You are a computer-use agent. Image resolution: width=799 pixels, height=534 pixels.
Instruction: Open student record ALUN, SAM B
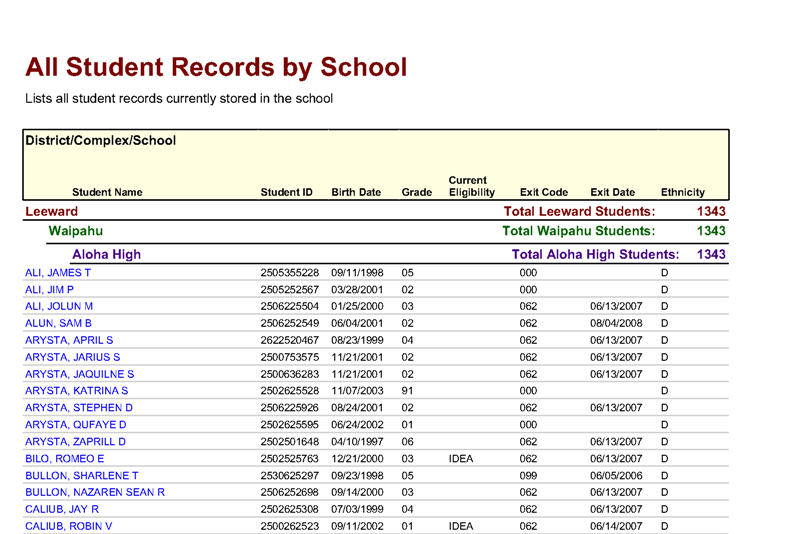pos(58,323)
